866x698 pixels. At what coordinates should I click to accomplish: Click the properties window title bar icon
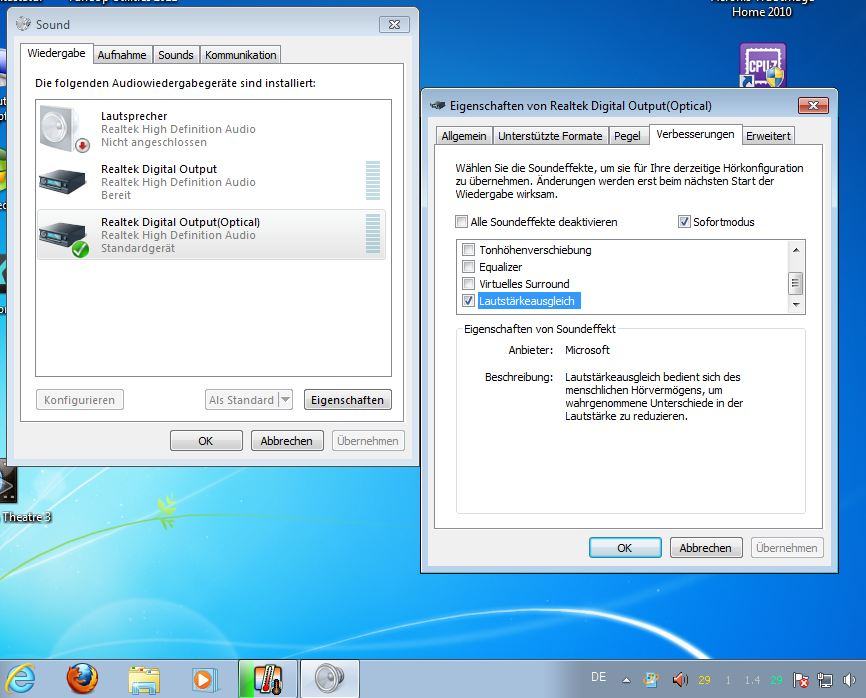[437, 105]
